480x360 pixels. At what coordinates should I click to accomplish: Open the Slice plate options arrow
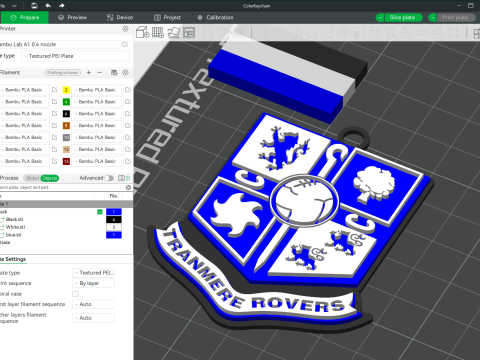(x=380, y=18)
